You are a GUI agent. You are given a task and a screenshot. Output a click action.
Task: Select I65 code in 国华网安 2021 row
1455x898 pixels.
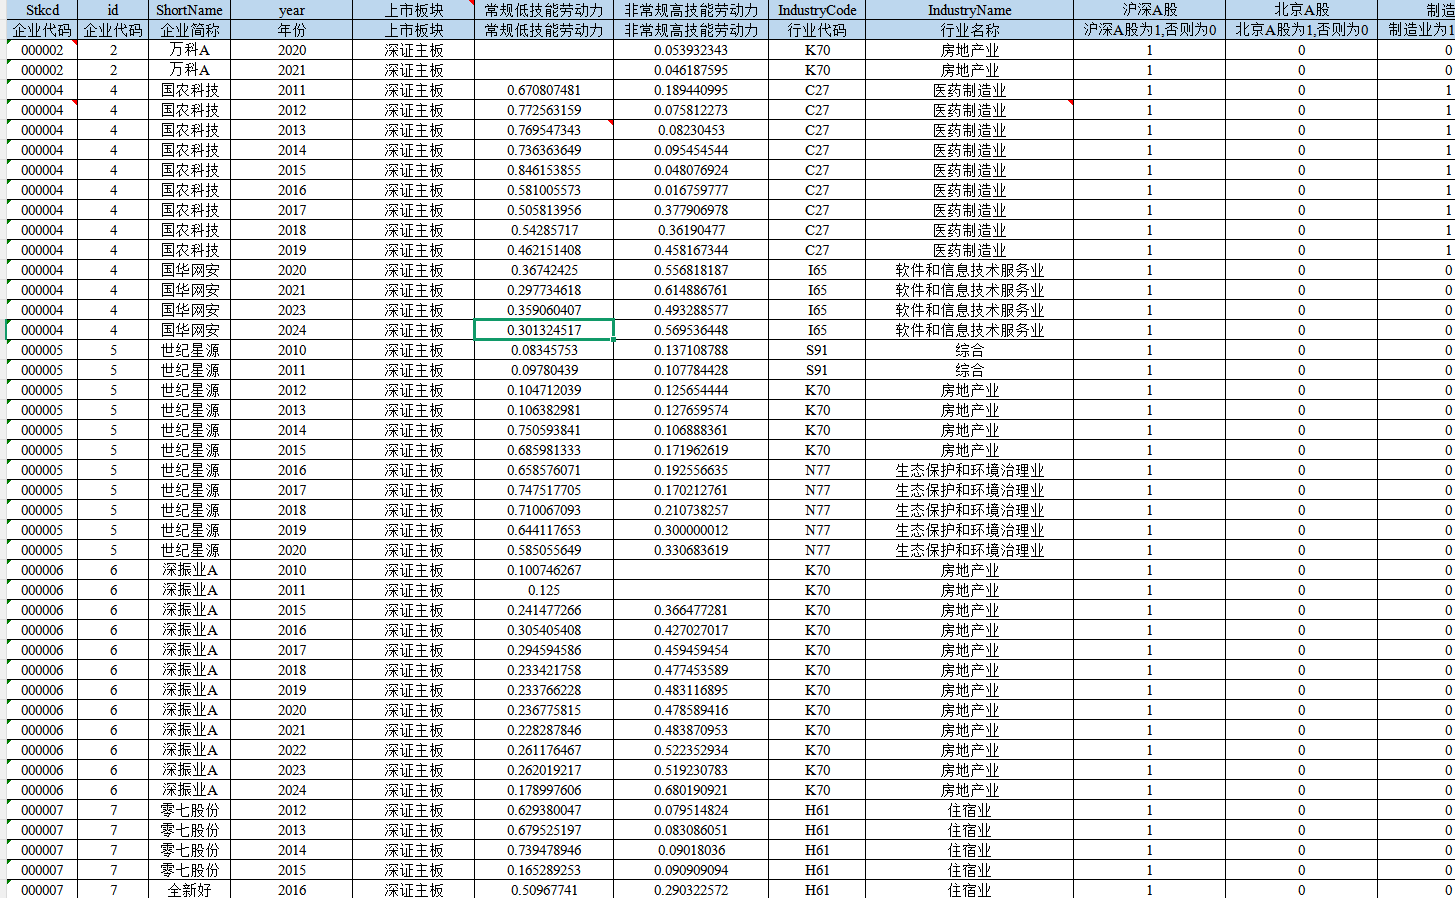817,290
